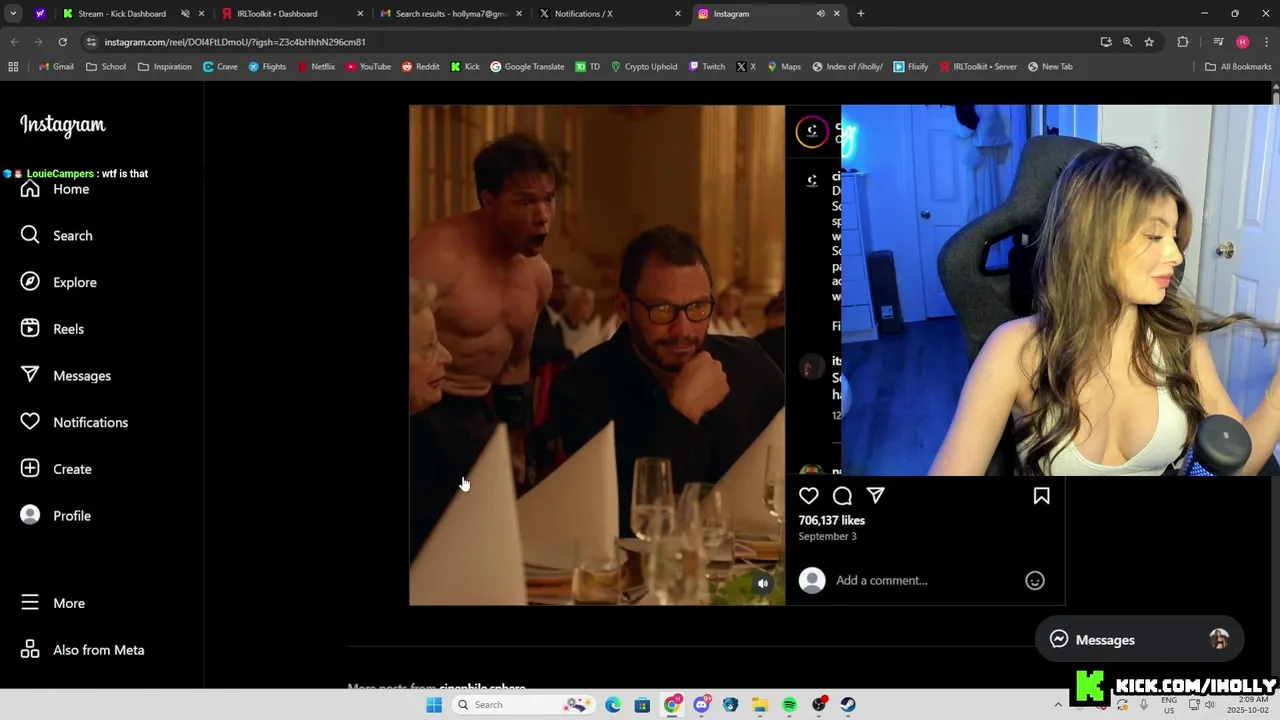Image resolution: width=1280 pixels, height=720 pixels.
Task: Click the reel video to pause
Action: pos(597,355)
